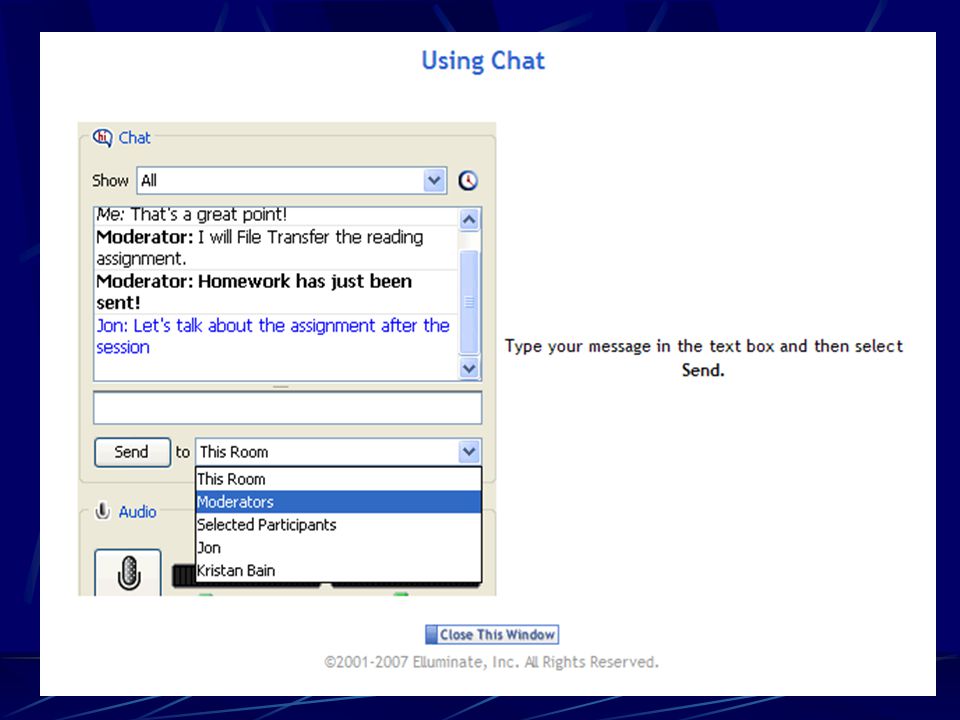This screenshot has height=720, width=960.
Task: Collapse the 'to' recipient dropdown arrow
Action: pyautogui.click(x=469, y=452)
